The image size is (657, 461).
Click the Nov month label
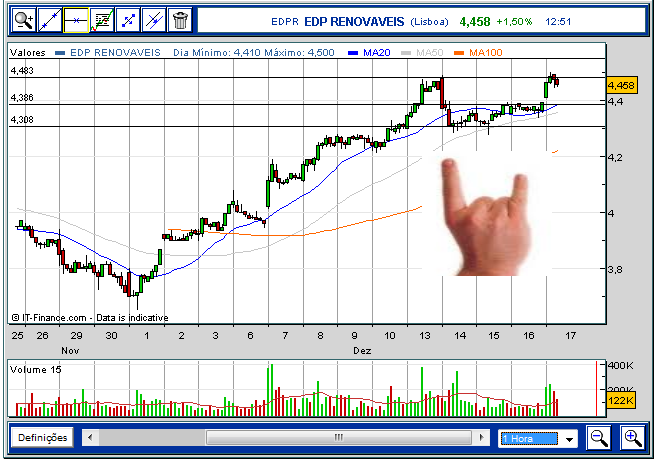[x=70, y=351]
